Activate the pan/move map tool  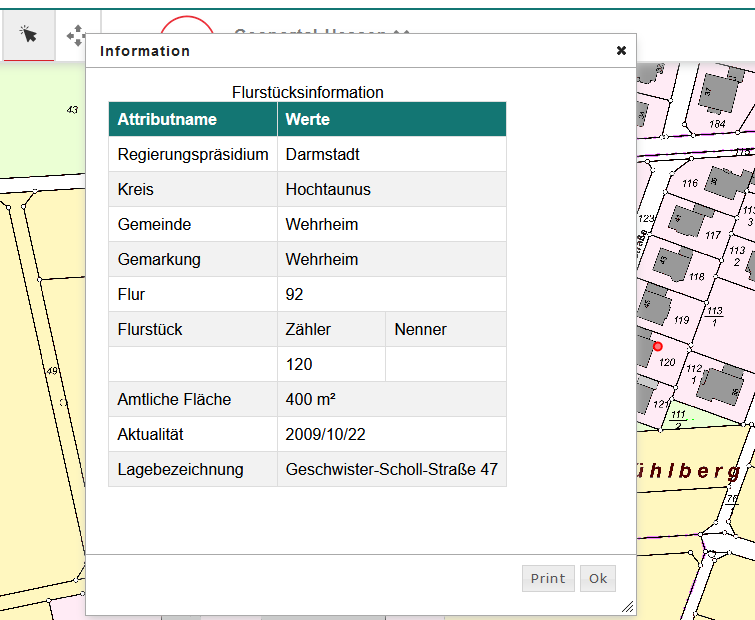click(76, 36)
